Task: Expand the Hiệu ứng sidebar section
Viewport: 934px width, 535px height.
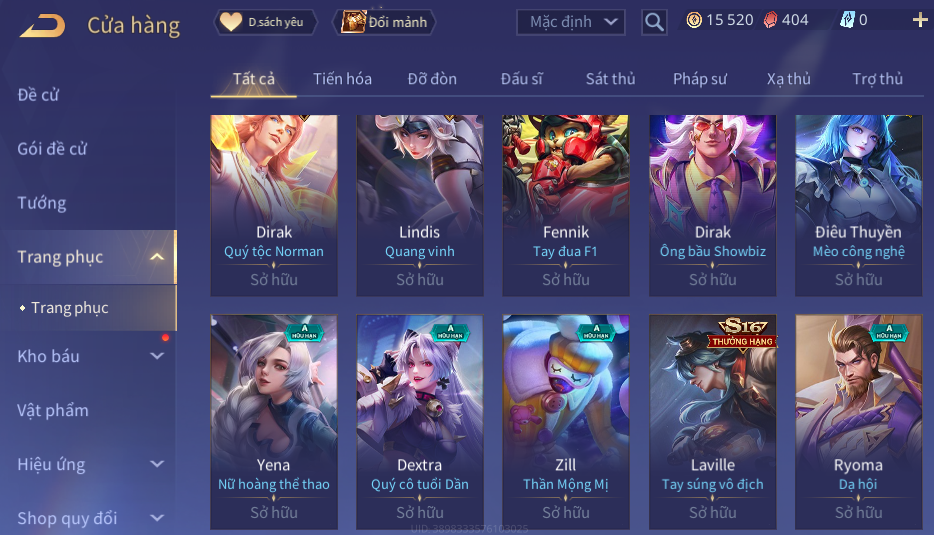Action: pos(157,464)
